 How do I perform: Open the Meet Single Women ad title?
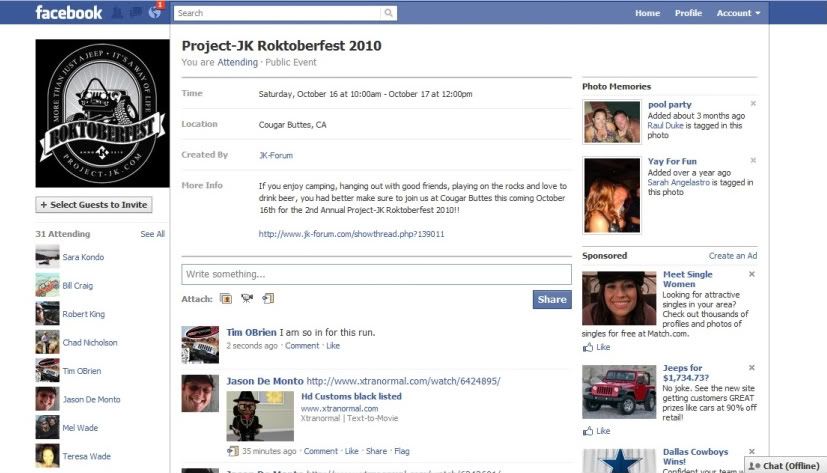(x=687, y=279)
